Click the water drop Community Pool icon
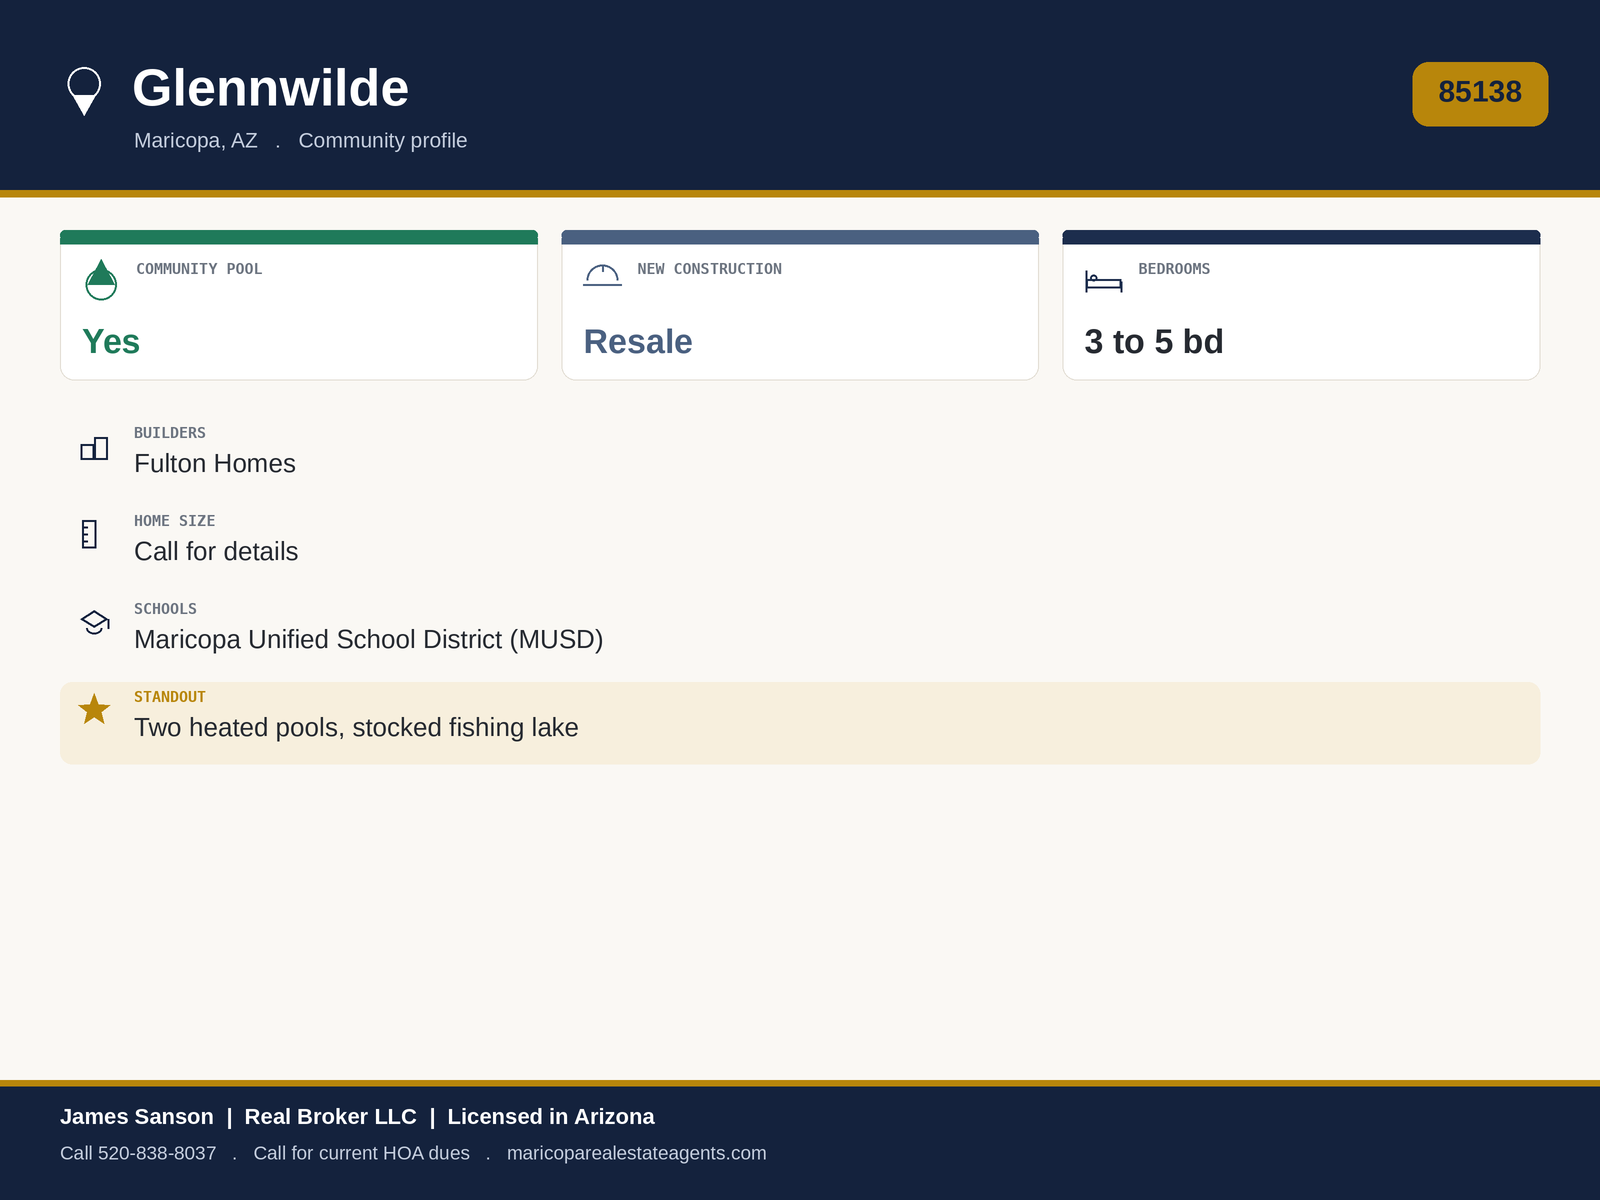Screen dimensions: 1600x1200 pos(101,280)
